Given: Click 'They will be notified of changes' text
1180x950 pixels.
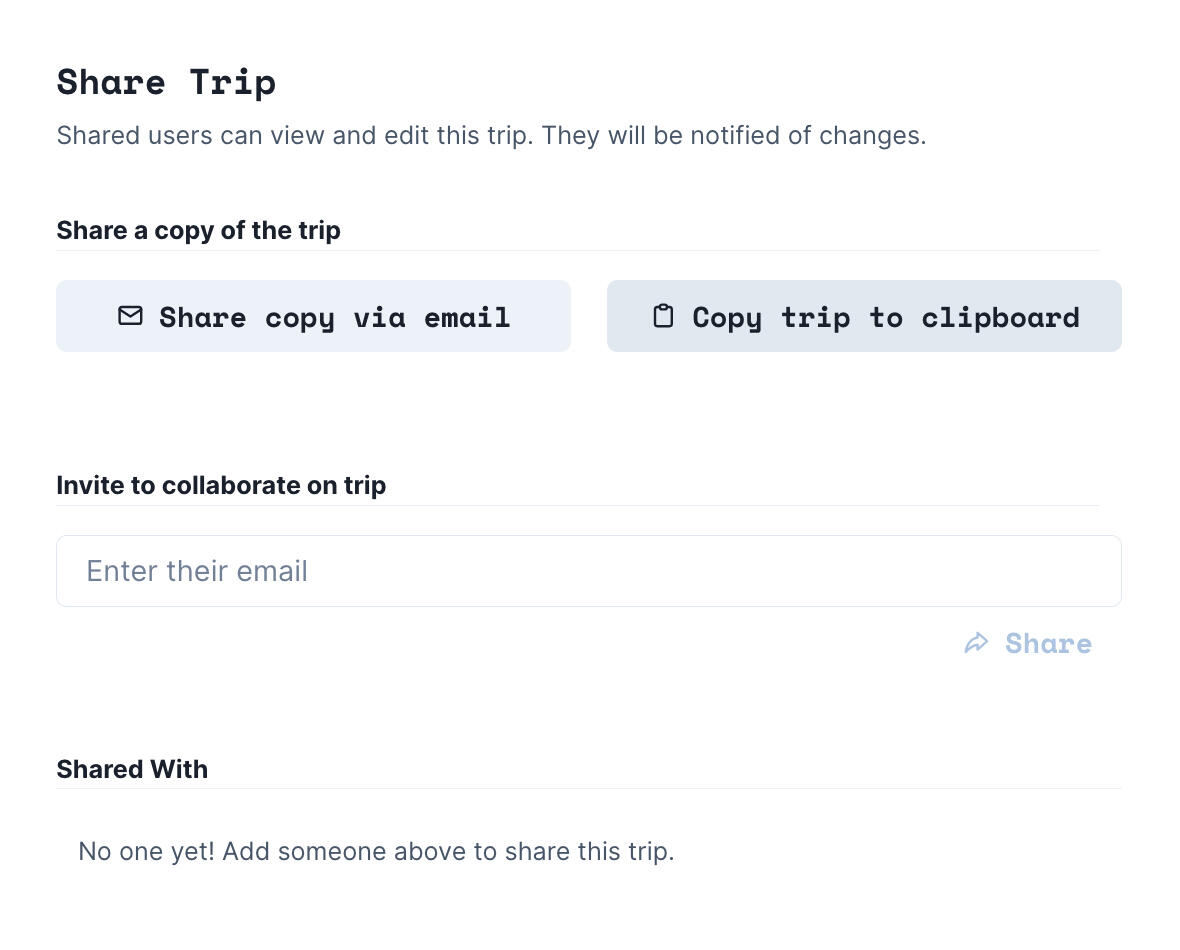Looking at the screenshot, I should pyautogui.click(x=734, y=135).
